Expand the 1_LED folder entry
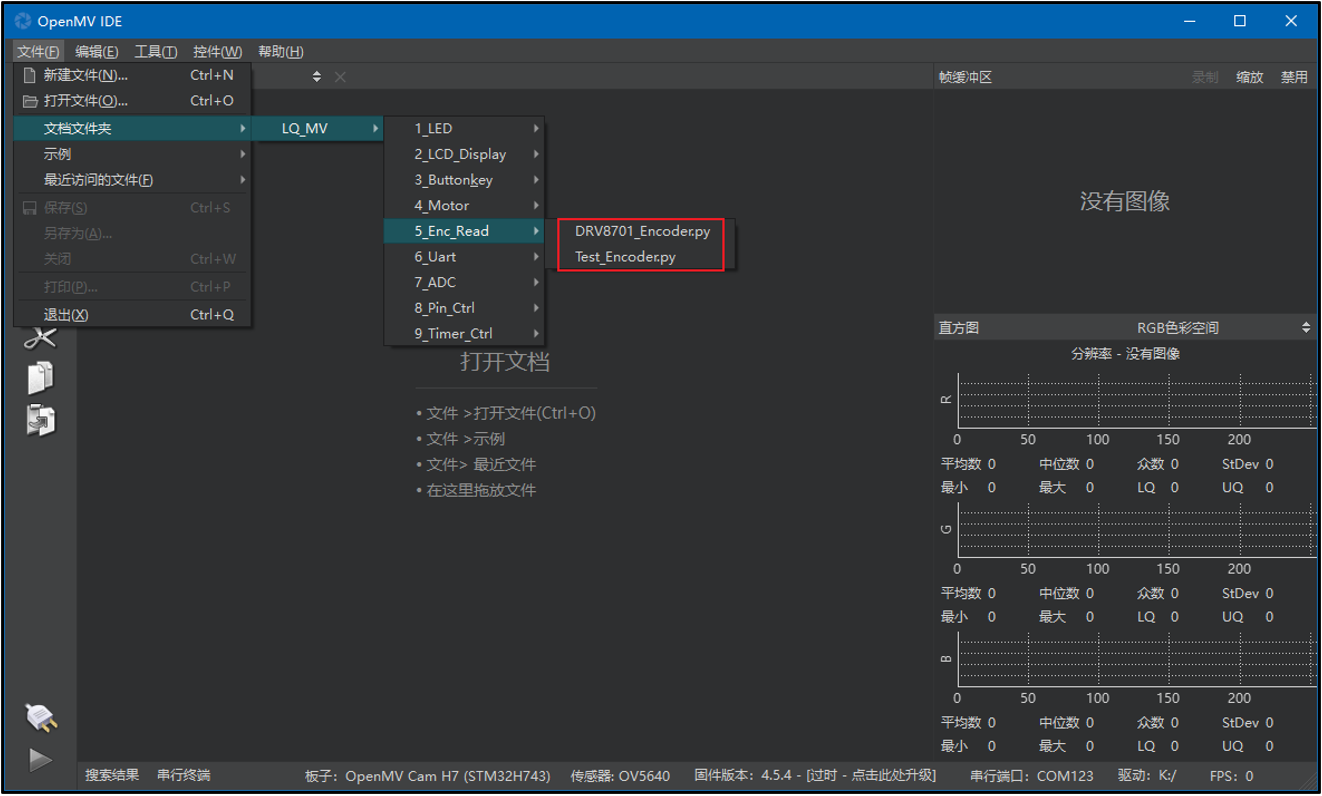The image size is (1322, 796). point(465,128)
